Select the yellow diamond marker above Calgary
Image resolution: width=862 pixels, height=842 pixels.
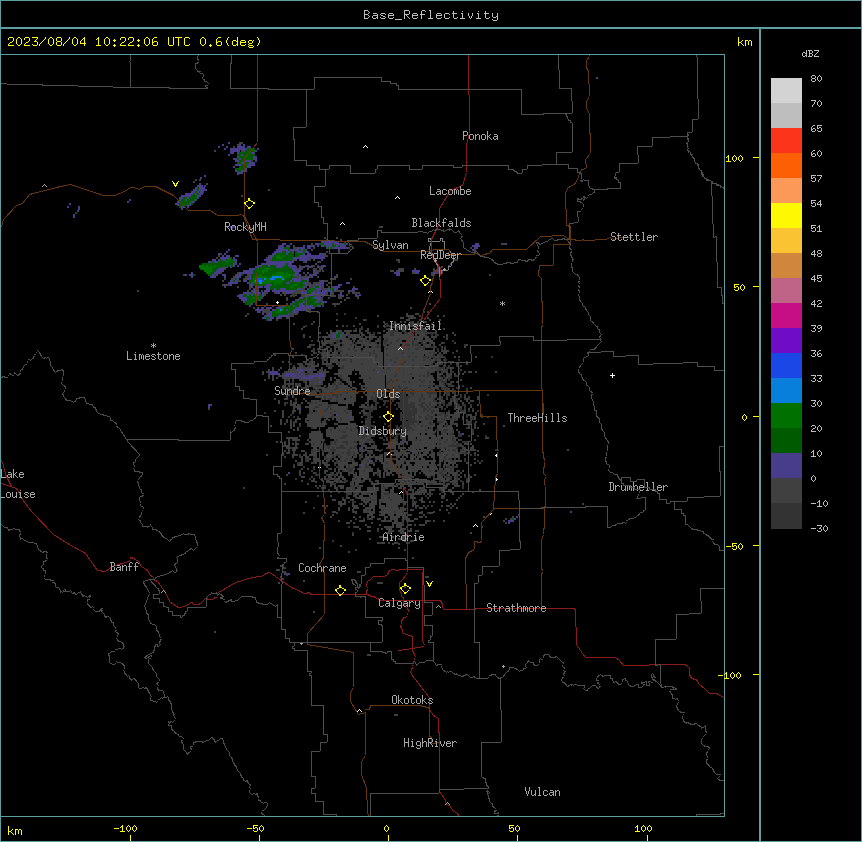tap(405, 589)
